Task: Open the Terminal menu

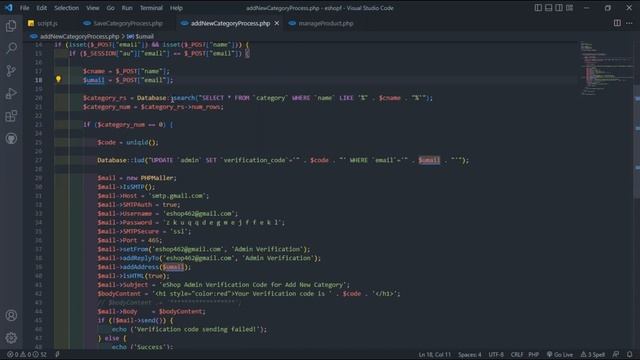Action: pos(151,8)
